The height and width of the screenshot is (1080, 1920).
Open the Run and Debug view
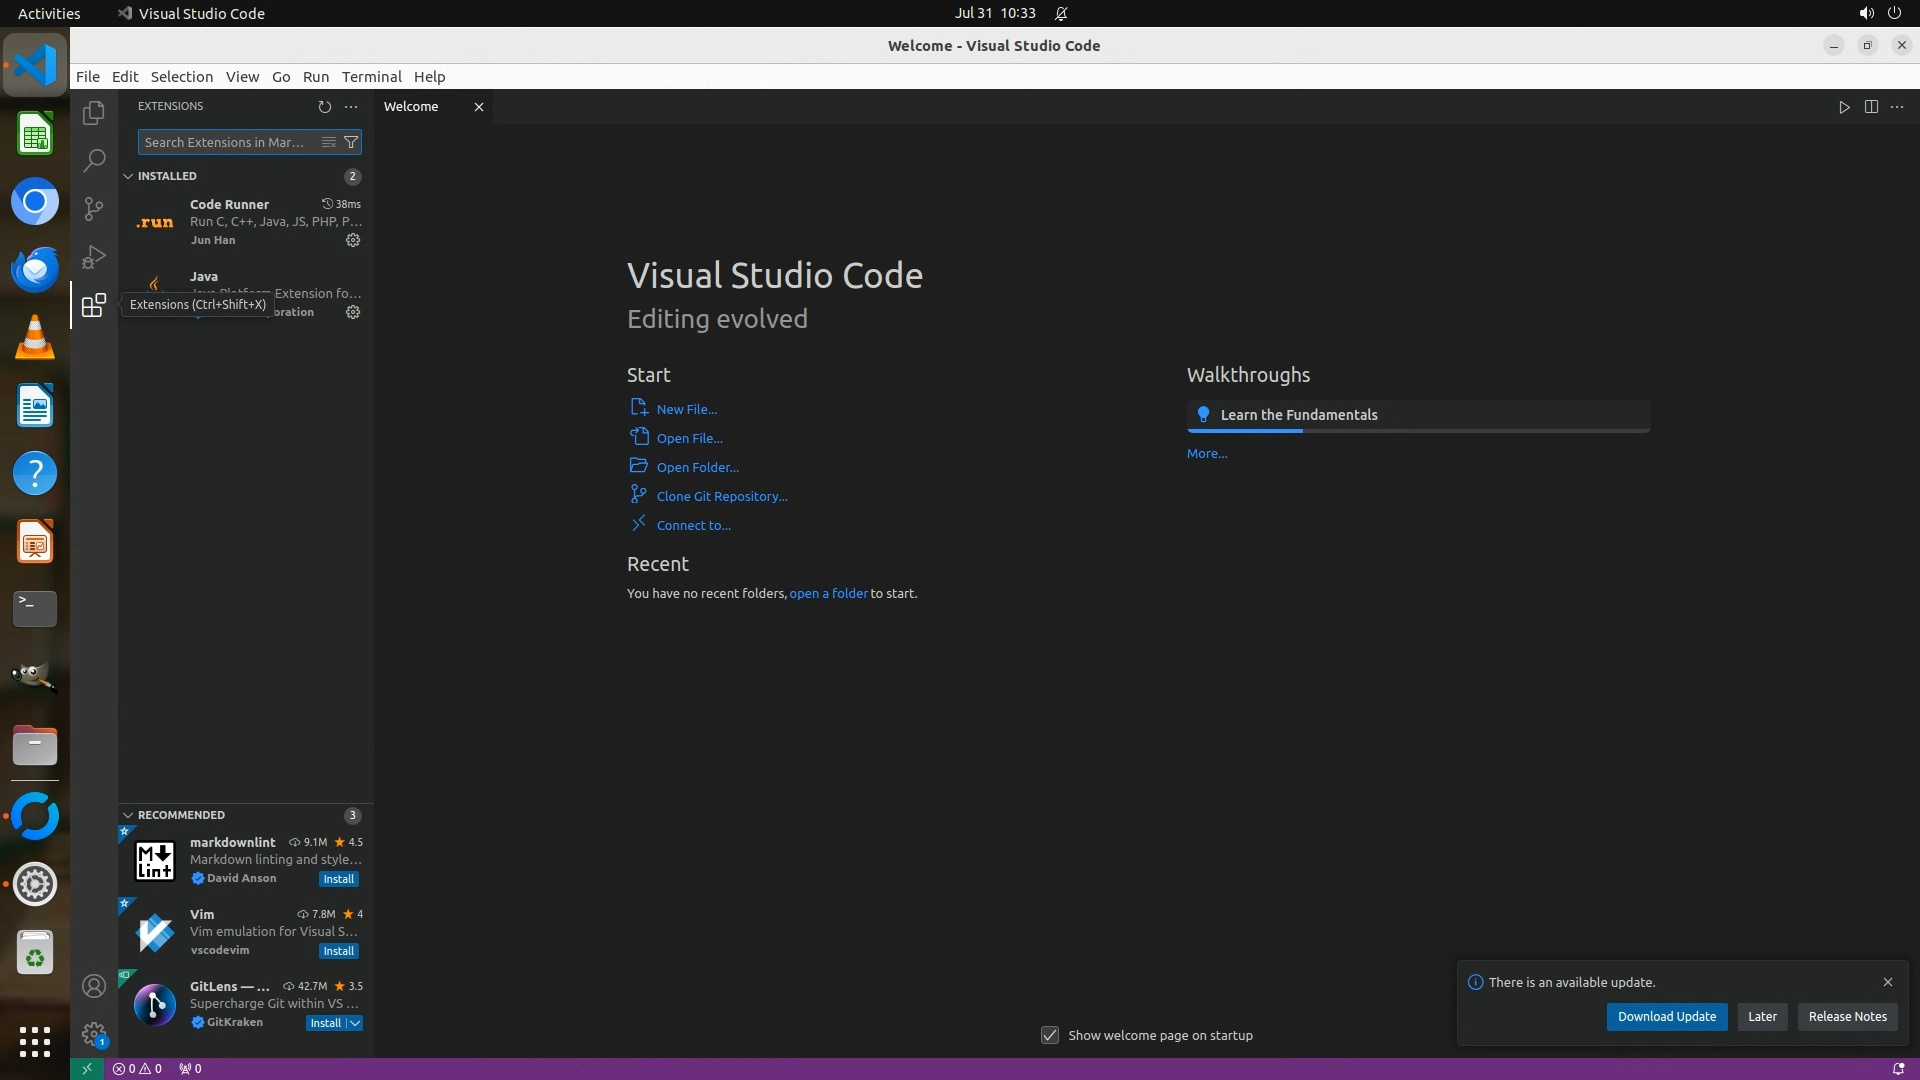click(x=93, y=256)
